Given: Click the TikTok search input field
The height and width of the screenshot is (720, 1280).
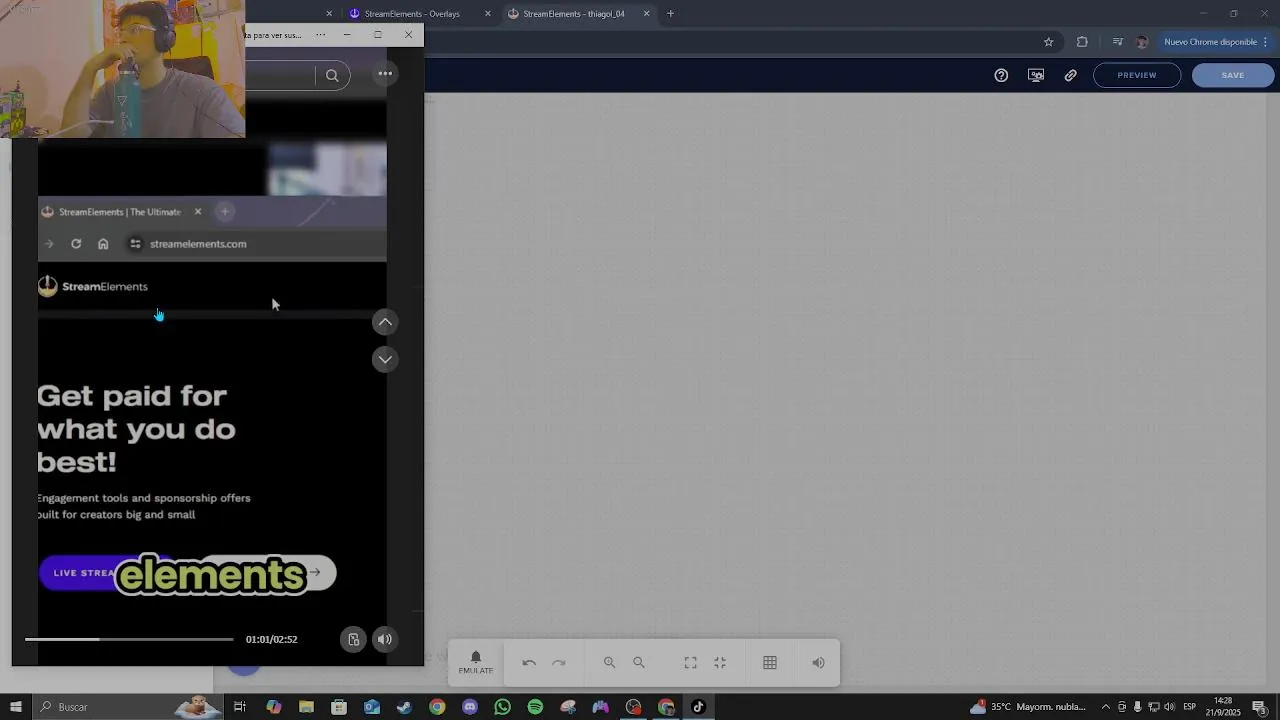Looking at the screenshot, I should [280, 75].
